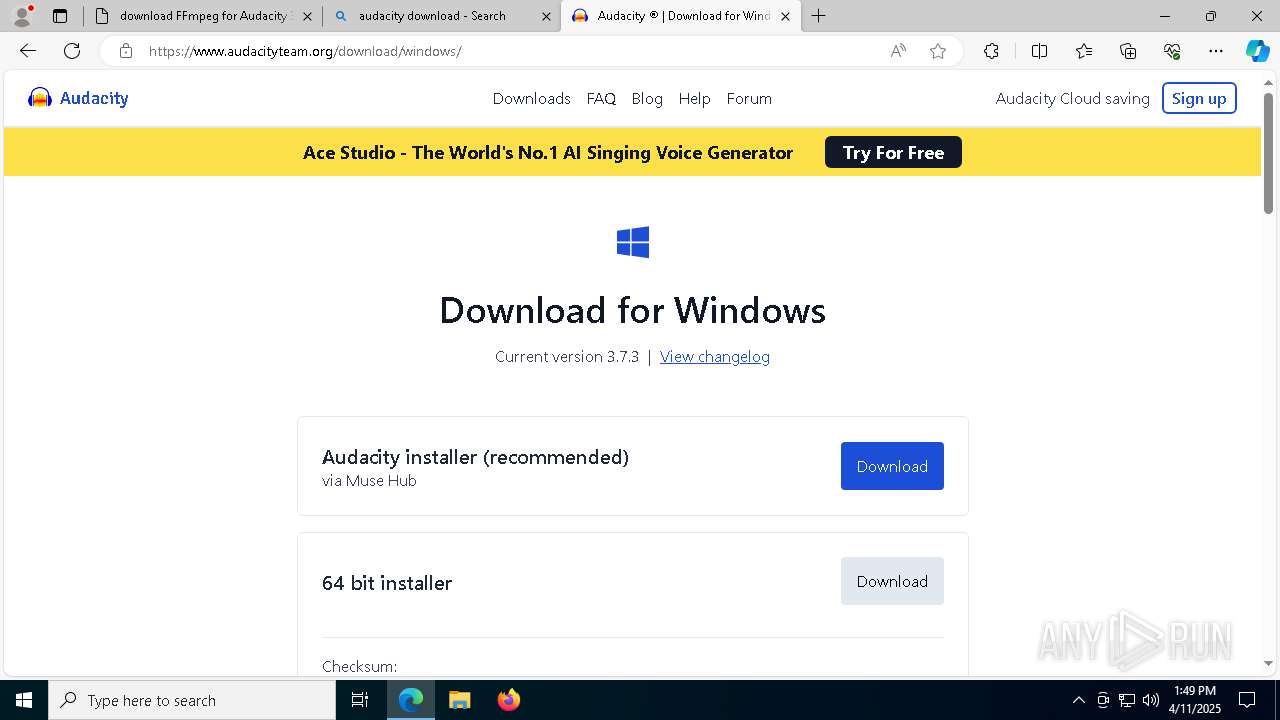Screen dimensions: 1280x720
Task: Toggle Split screen icon
Action: (x=1039, y=51)
